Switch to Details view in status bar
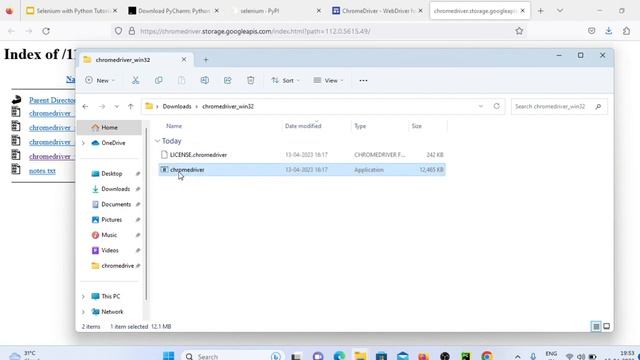 596,326
